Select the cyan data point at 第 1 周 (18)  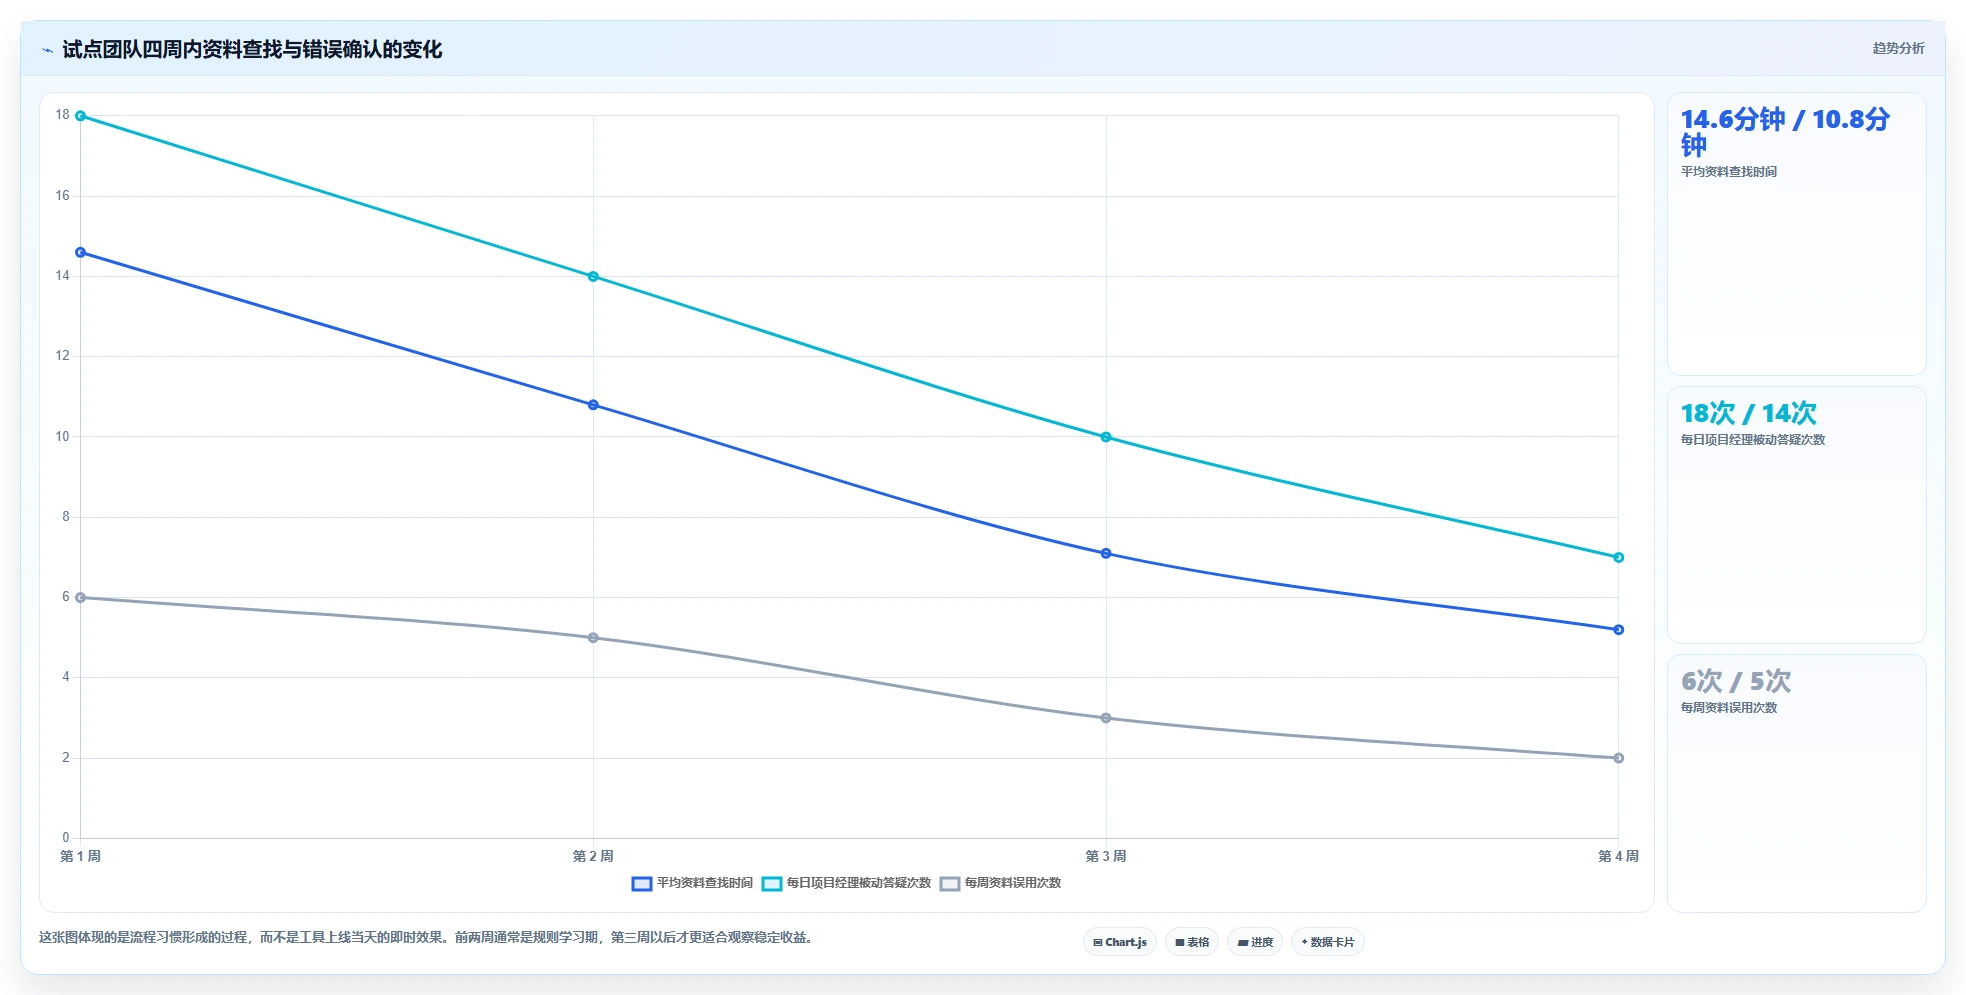[x=81, y=116]
